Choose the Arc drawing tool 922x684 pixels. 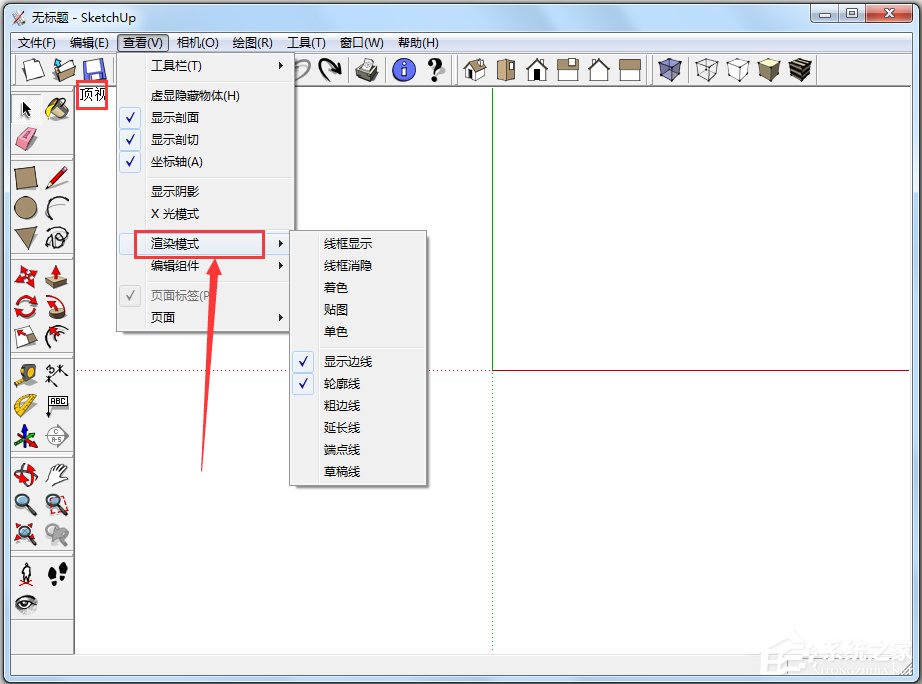pyautogui.click(x=57, y=208)
